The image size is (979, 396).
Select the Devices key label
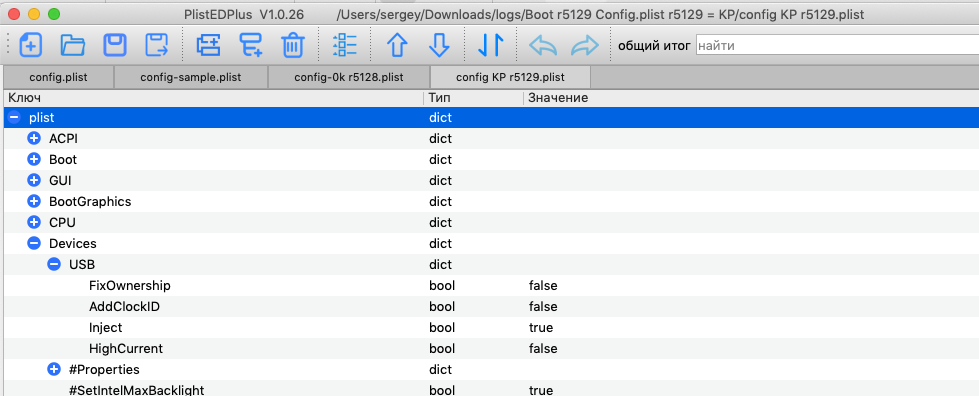72,244
